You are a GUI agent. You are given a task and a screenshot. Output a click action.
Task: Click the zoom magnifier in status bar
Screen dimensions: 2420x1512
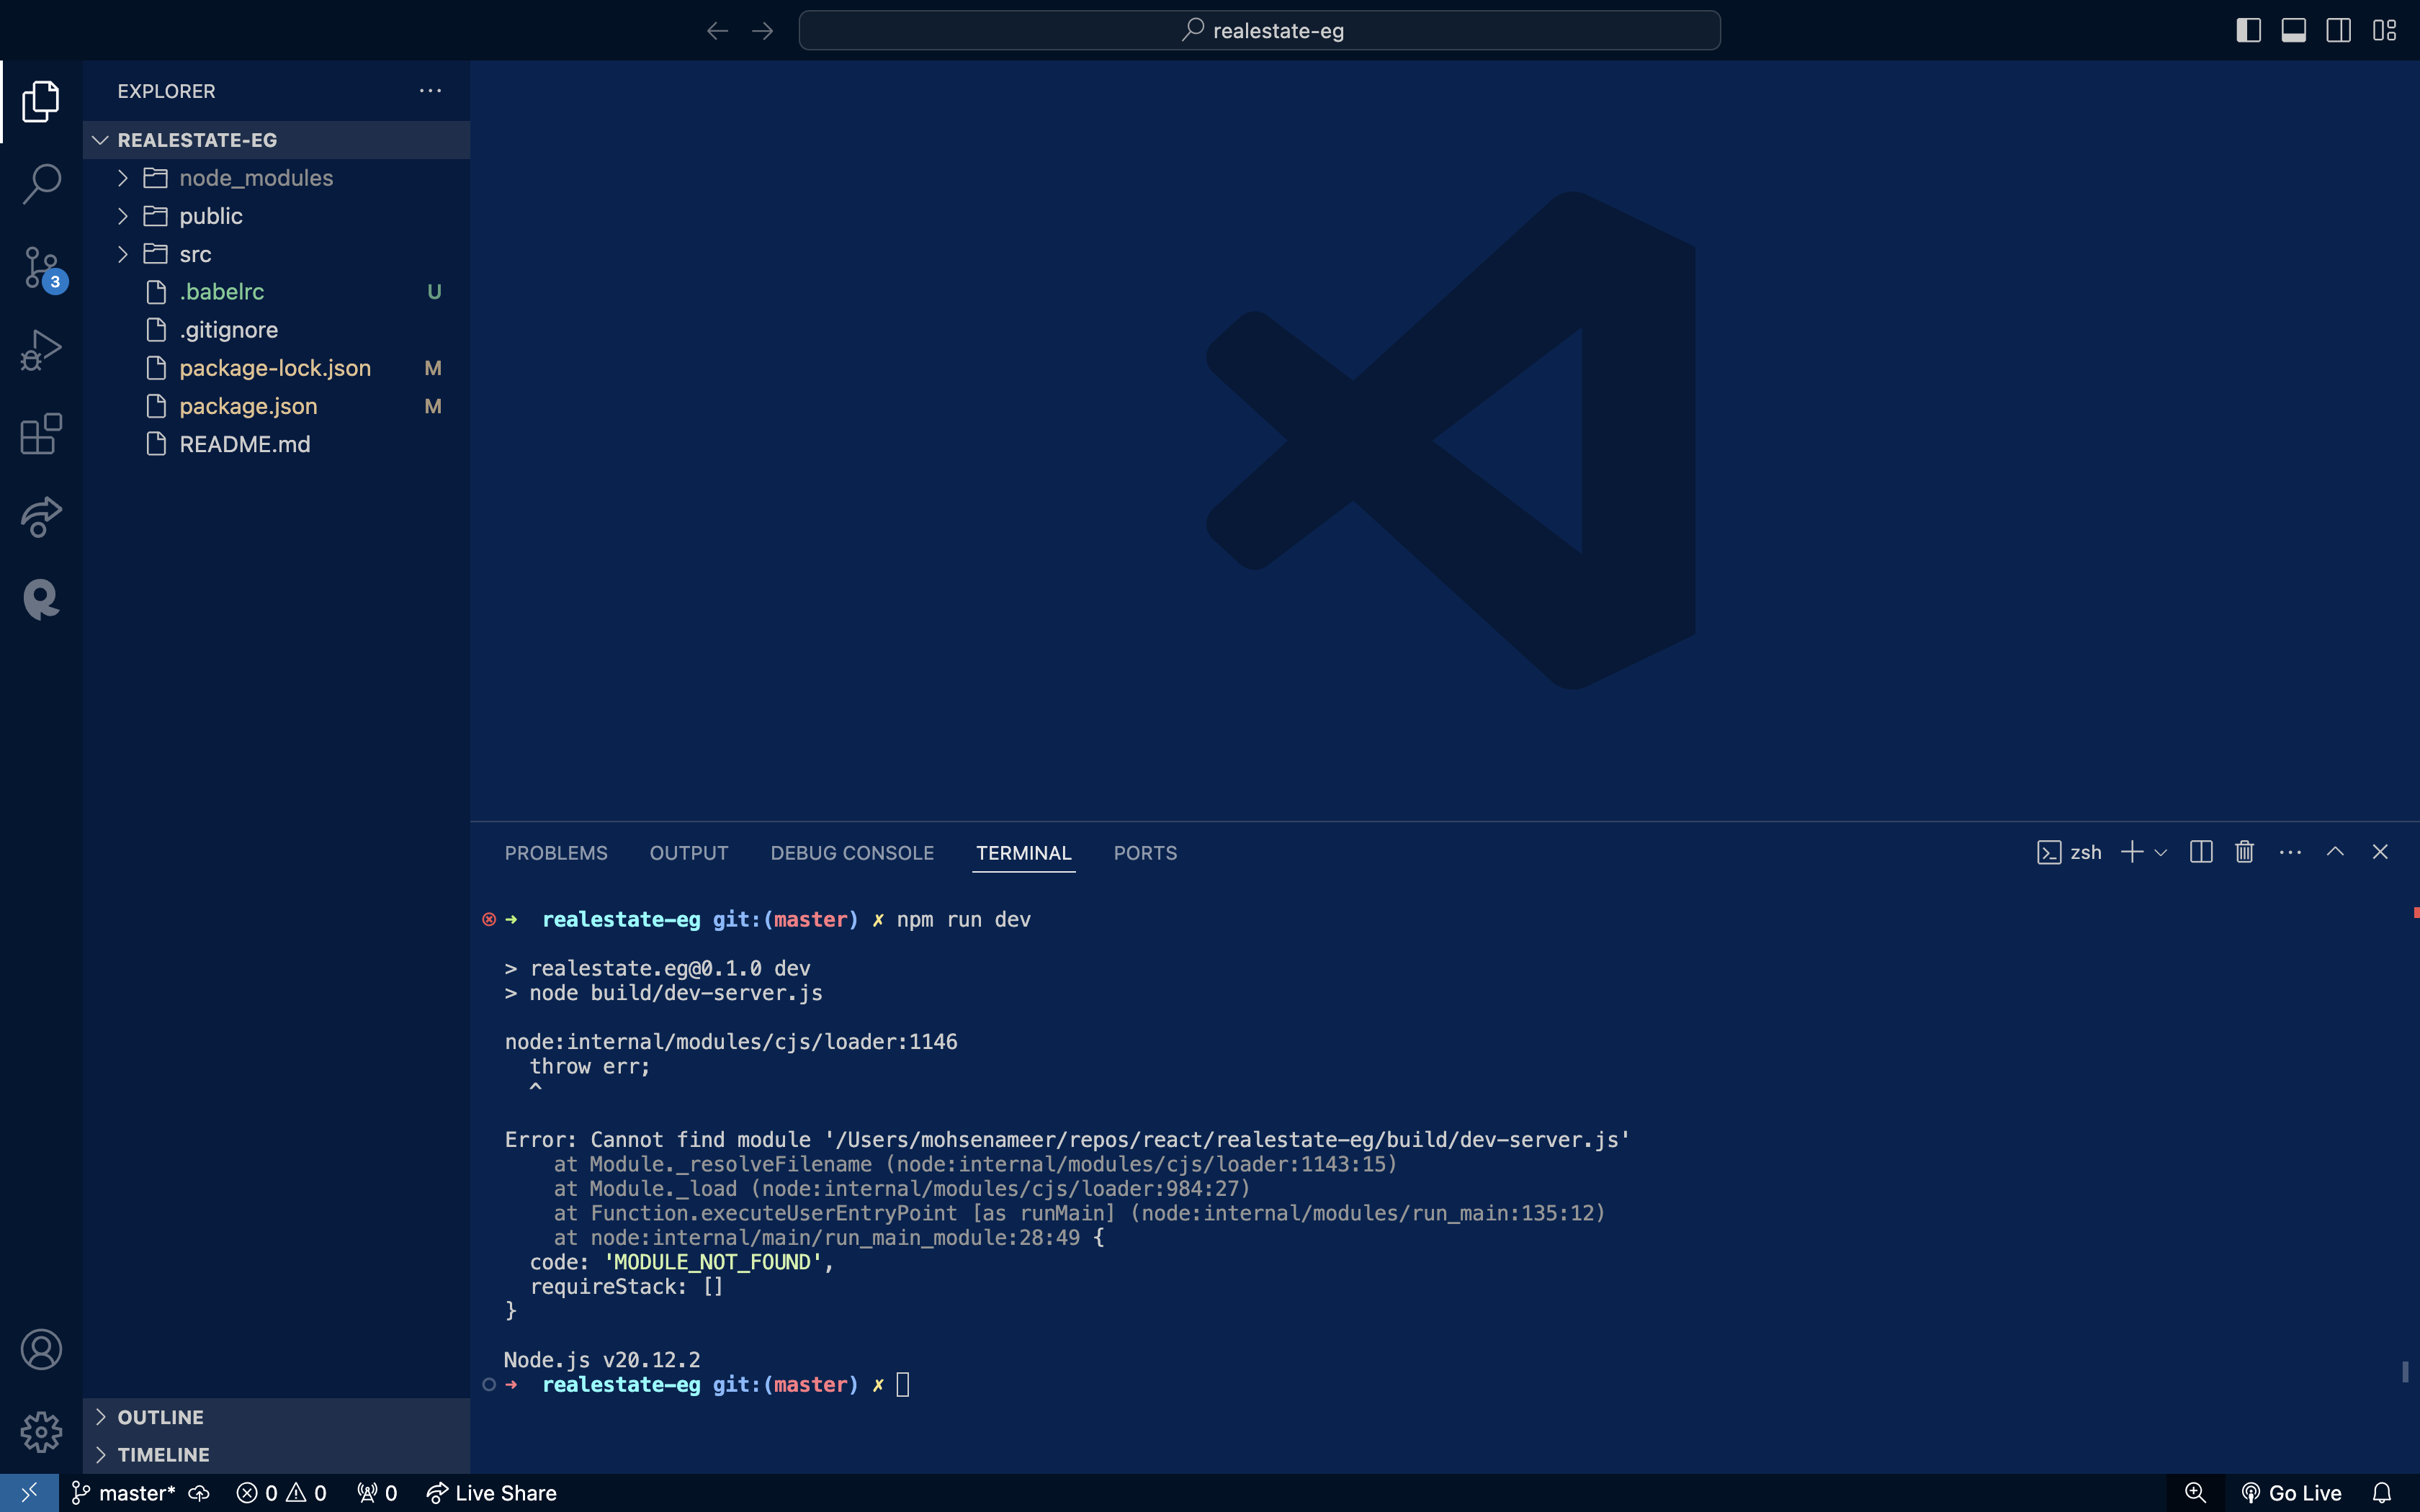coord(2195,1493)
